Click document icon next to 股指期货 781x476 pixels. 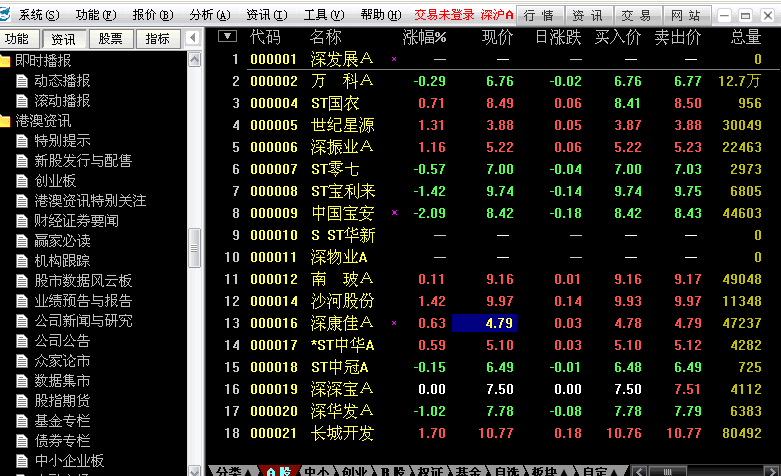[x=22, y=401]
